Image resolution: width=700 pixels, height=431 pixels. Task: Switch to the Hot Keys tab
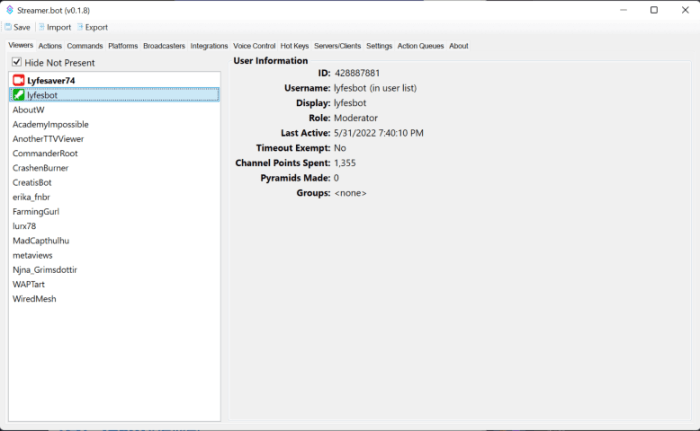click(x=294, y=46)
